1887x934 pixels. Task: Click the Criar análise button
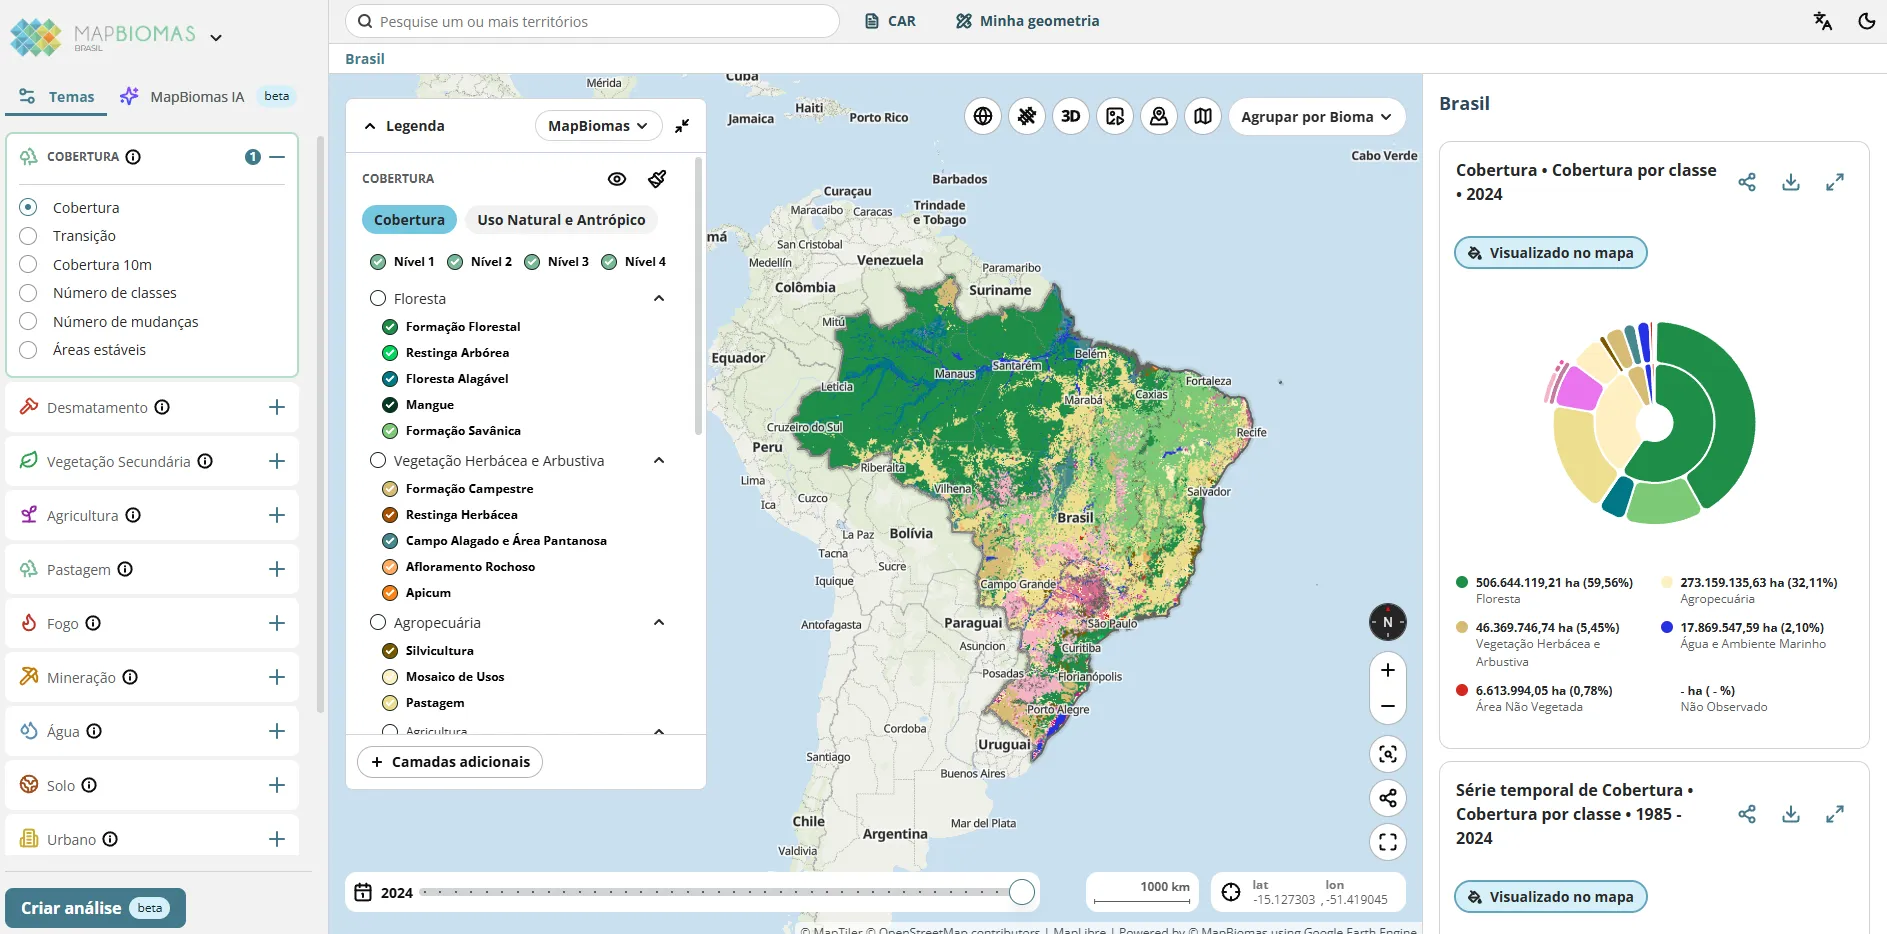(x=95, y=907)
